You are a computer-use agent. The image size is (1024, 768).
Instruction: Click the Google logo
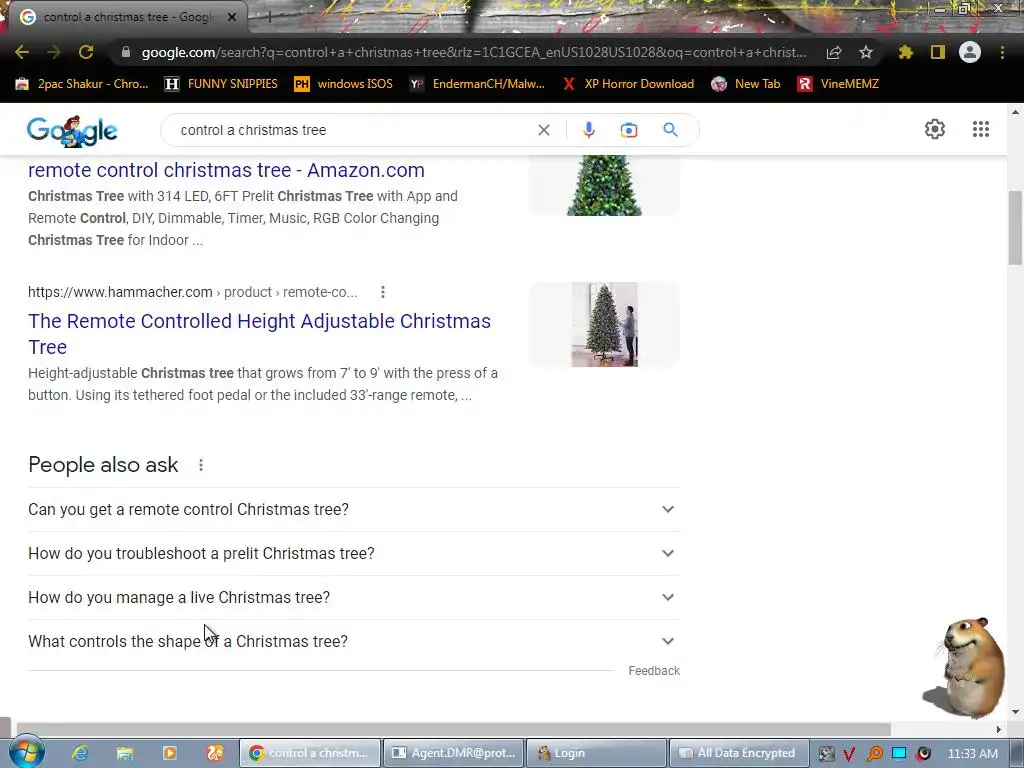click(x=72, y=131)
